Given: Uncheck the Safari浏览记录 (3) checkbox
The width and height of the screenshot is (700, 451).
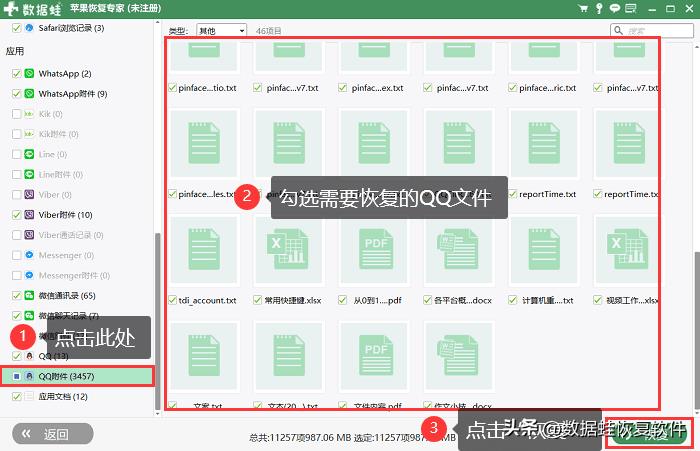Looking at the screenshot, I should pos(17,28).
